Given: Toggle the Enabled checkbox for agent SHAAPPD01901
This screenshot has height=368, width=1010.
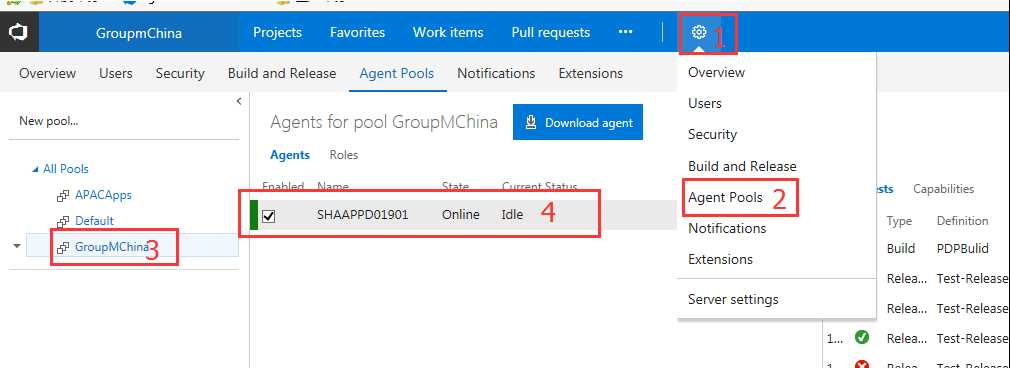Looking at the screenshot, I should coord(269,216).
